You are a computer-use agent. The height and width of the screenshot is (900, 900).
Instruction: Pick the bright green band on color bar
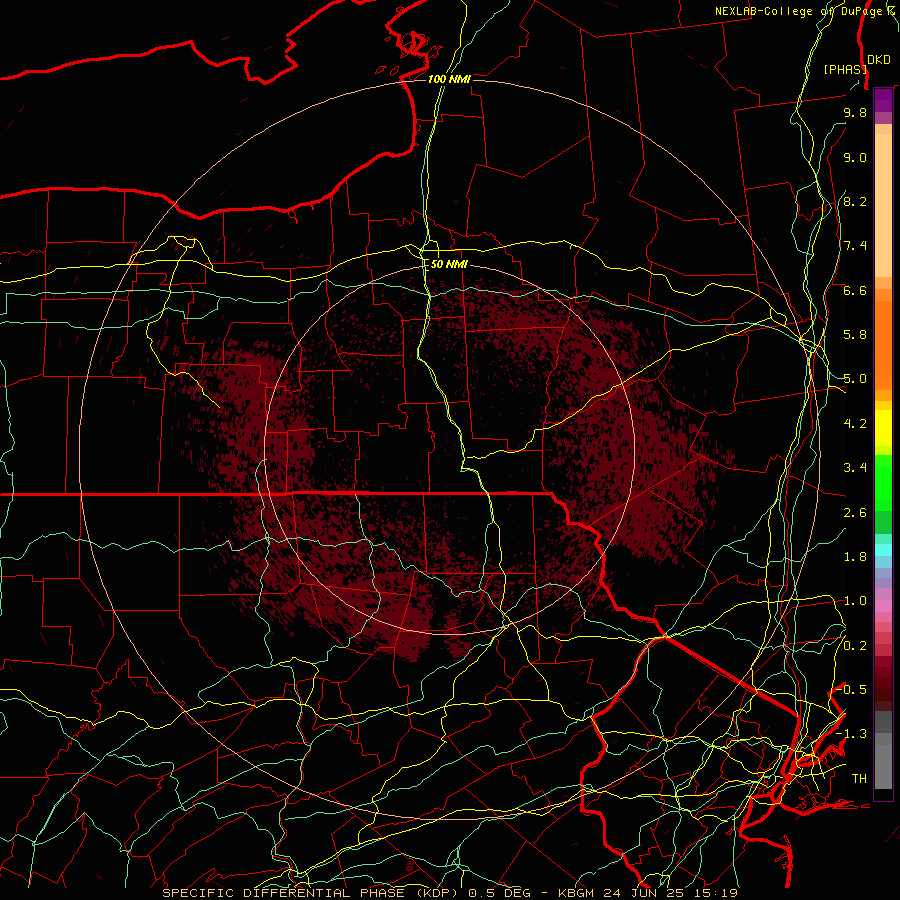[883, 483]
